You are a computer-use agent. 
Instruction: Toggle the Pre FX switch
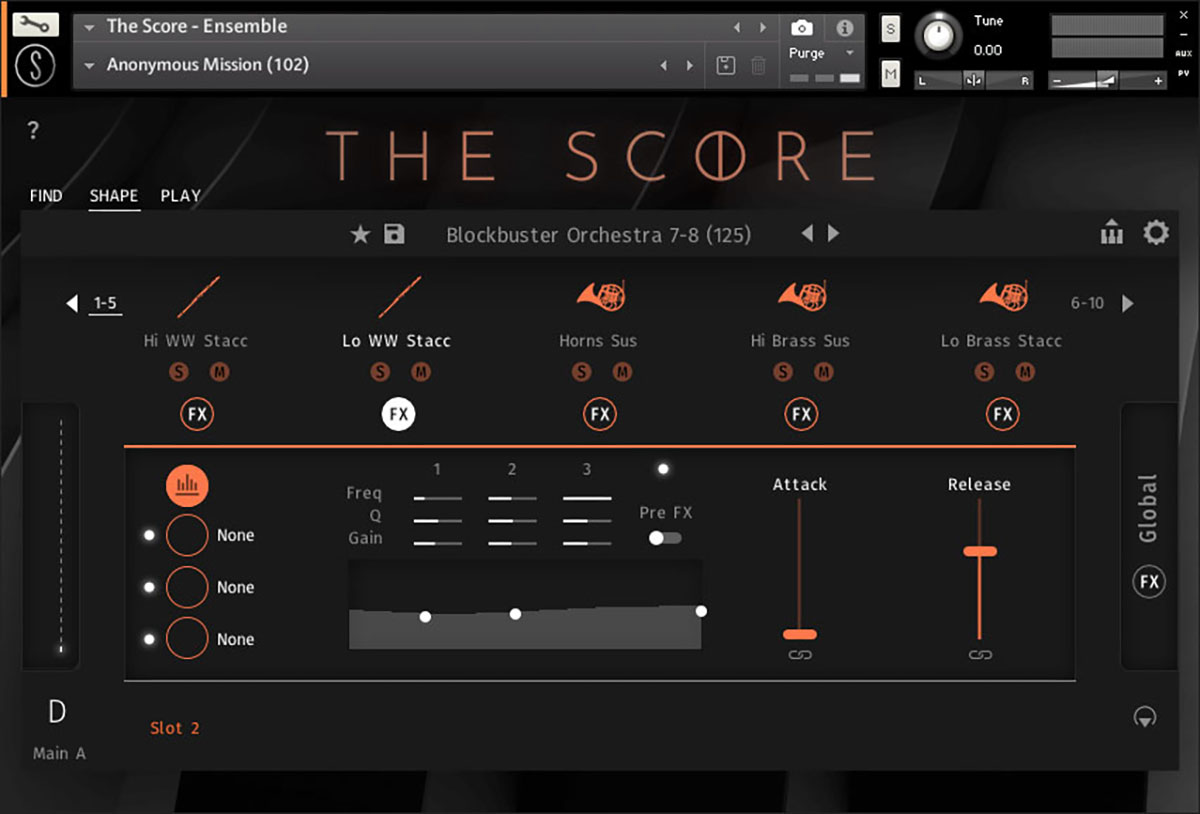click(x=665, y=538)
